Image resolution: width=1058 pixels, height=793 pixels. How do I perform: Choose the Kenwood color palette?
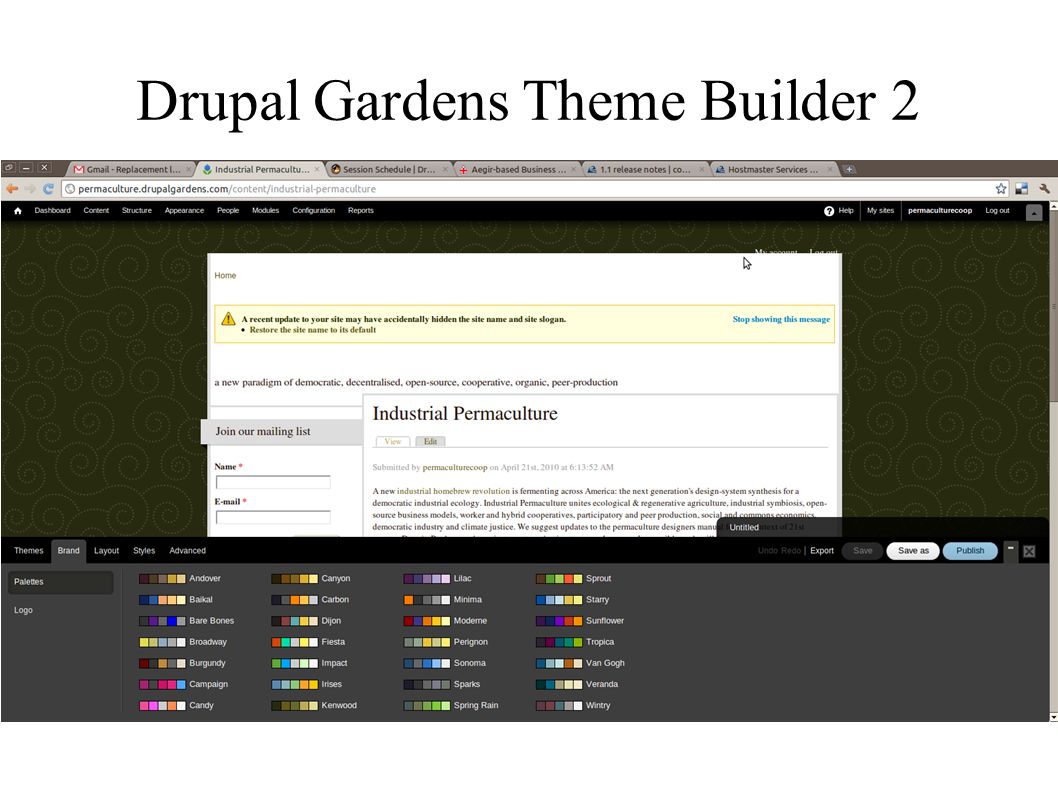tap(314, 705)
